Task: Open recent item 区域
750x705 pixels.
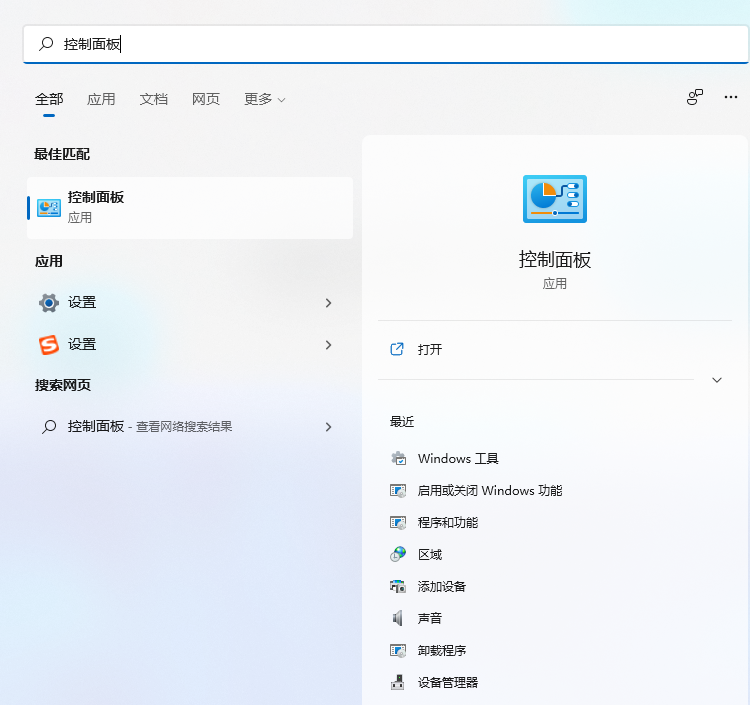Action: (x=430, y=555)
